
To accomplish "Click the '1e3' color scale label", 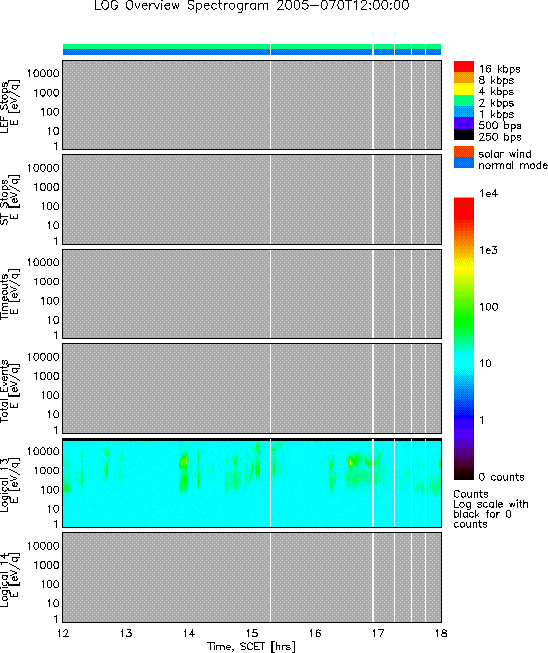I will click(x=488, y=250).
